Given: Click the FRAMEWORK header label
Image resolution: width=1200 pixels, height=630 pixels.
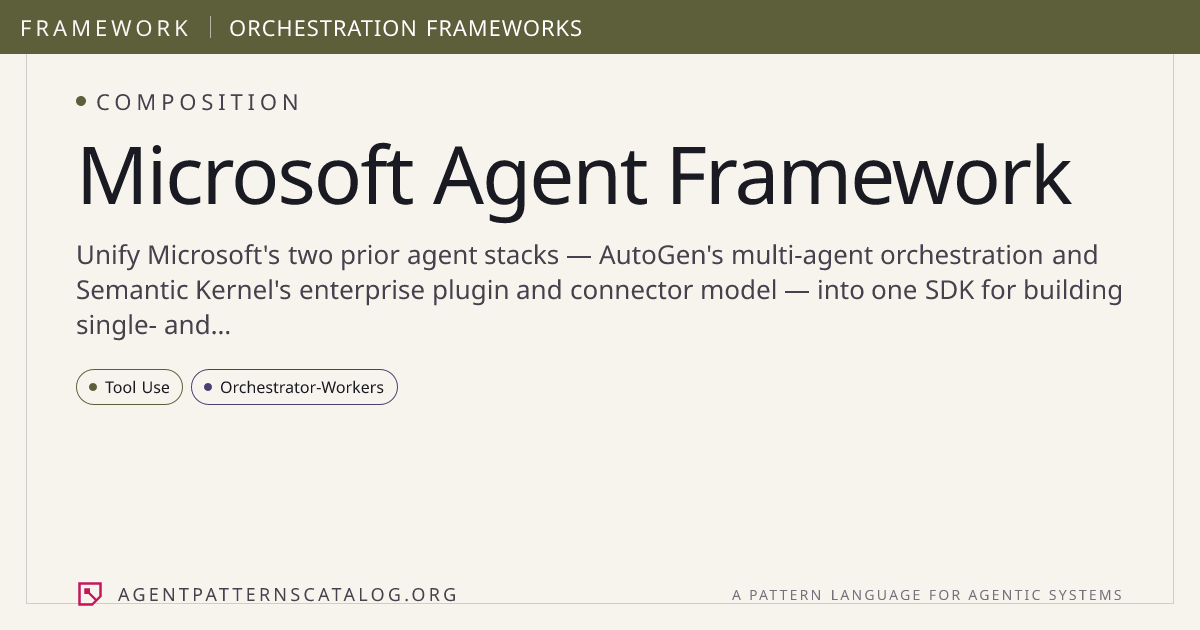Looking at the screenshot, I should click(x=105, y=28).
